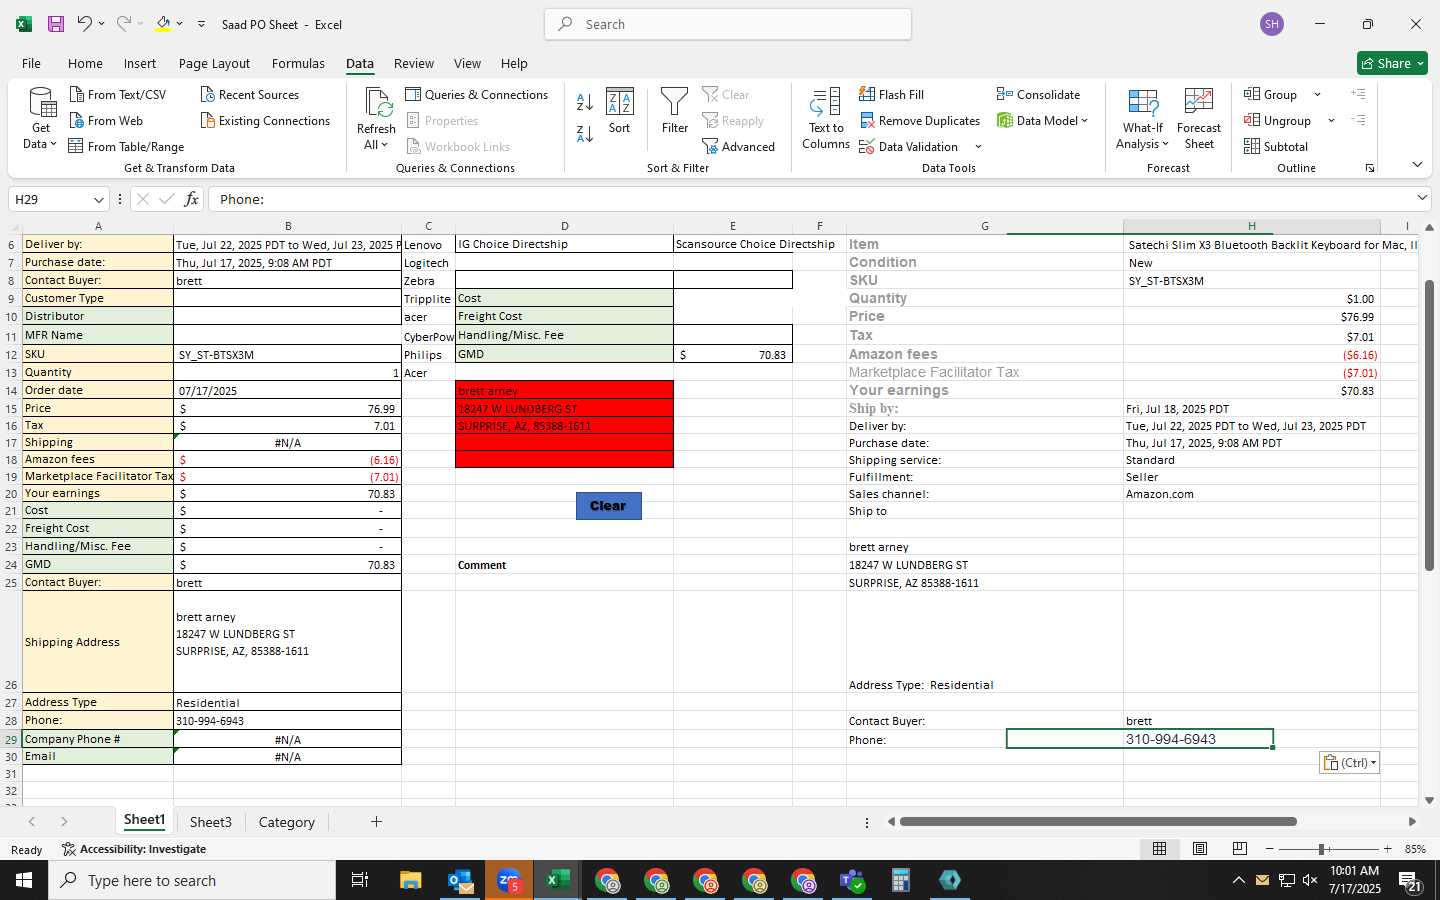Open Calculator from taskbar
Viewport: 1440px width, 900px height.
[901, 880]
